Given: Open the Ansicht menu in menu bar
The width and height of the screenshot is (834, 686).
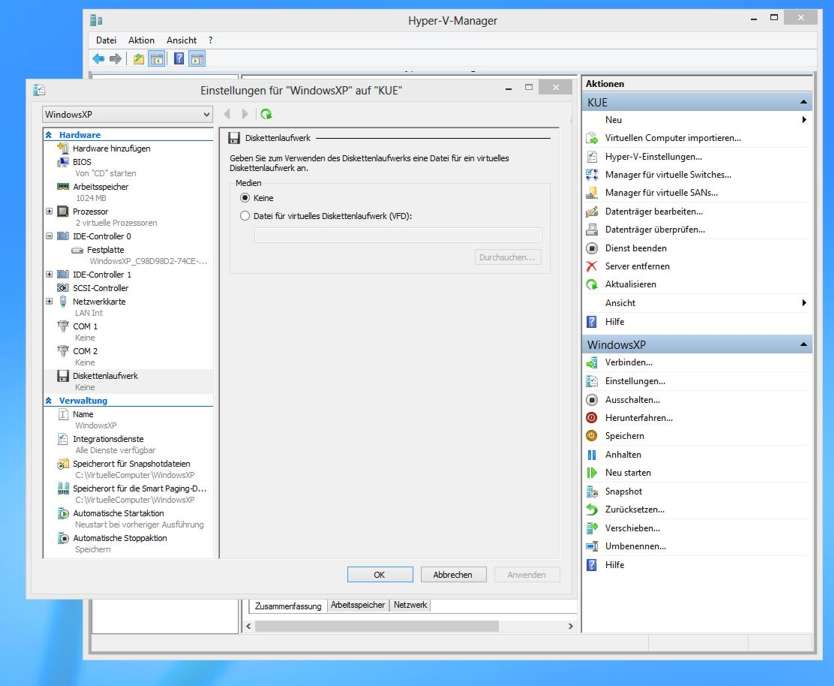Looking at the screenshot, I should point(181,40).
